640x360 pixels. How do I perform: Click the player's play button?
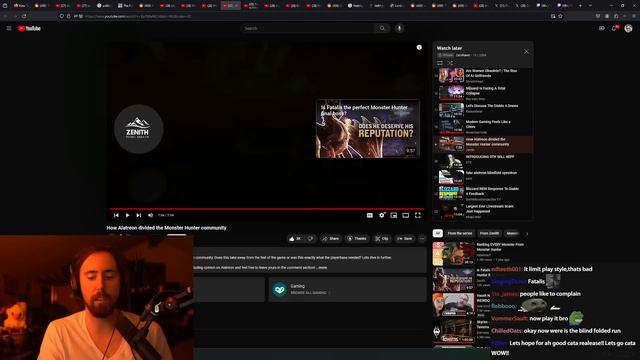coord(127,215)
